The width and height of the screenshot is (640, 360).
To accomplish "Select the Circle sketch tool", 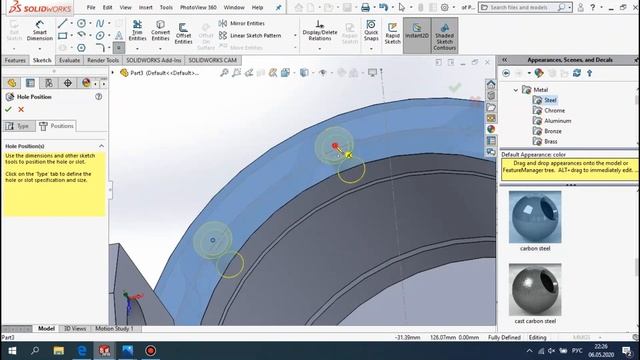I will (82, 24).
